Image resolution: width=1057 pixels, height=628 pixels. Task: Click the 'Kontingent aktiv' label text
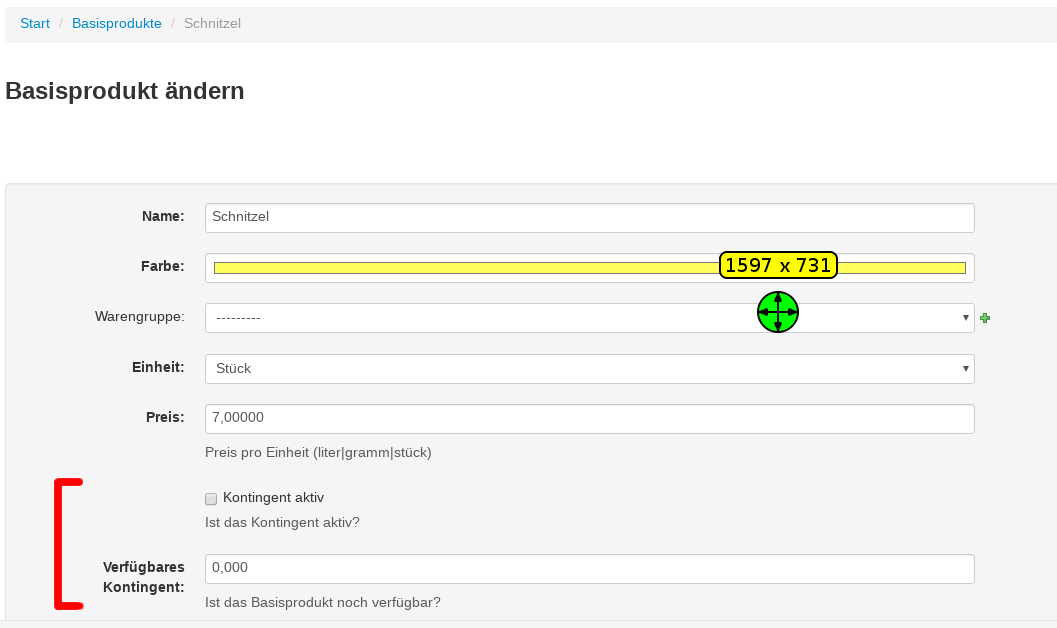point(273,497)
